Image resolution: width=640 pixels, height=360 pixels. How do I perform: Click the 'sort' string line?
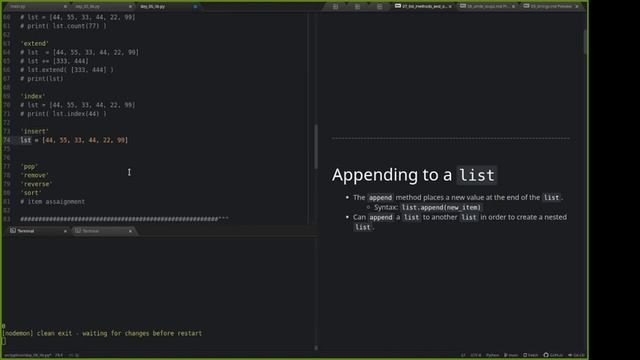coord(31,193)
